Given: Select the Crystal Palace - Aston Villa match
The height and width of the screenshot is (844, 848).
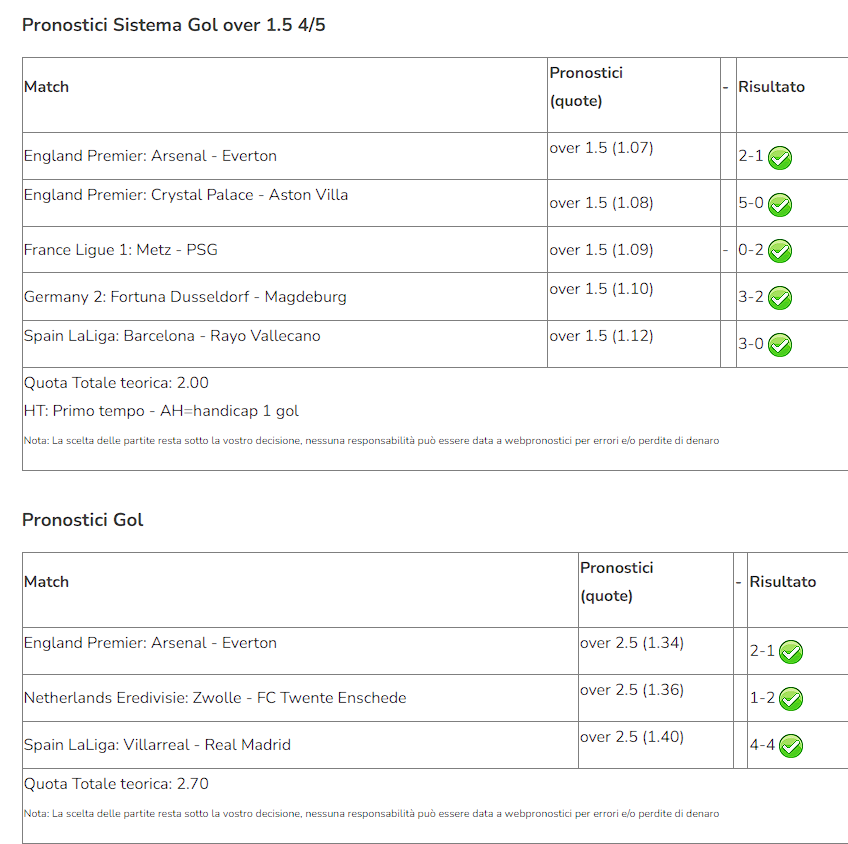Looking at the screenshot, I should [x=186, y=195].
